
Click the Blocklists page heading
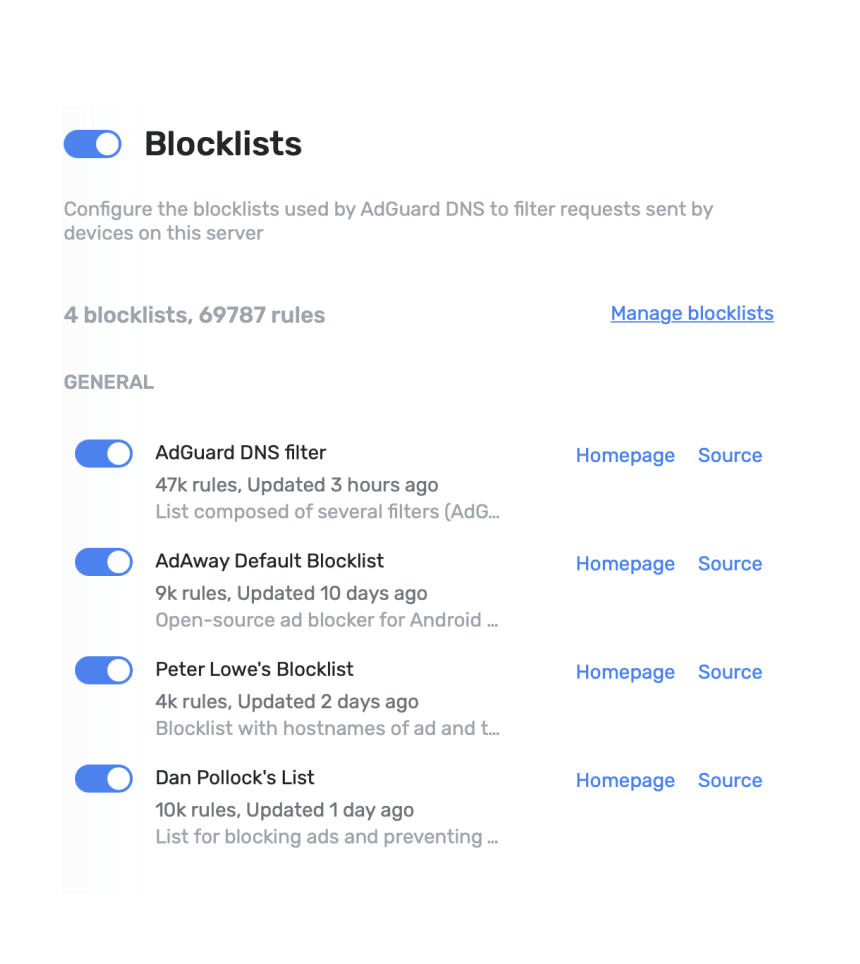click(223, 144)
